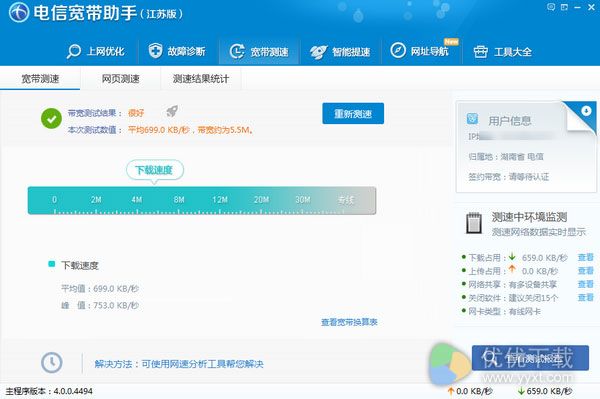Switch to the 宽带测速 sub-tab
Screen dimensions: 600x399
[x=40, y=78]
